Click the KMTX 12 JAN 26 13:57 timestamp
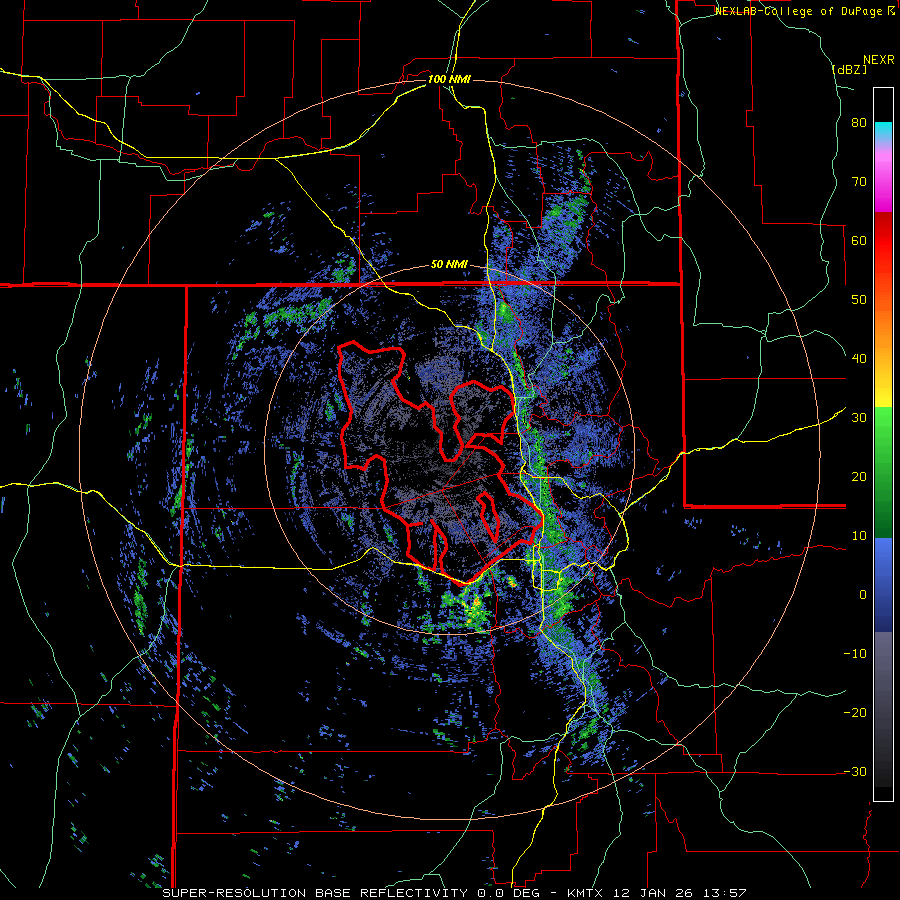Screen dimensions: 900x900 click(x=656, y=893)
